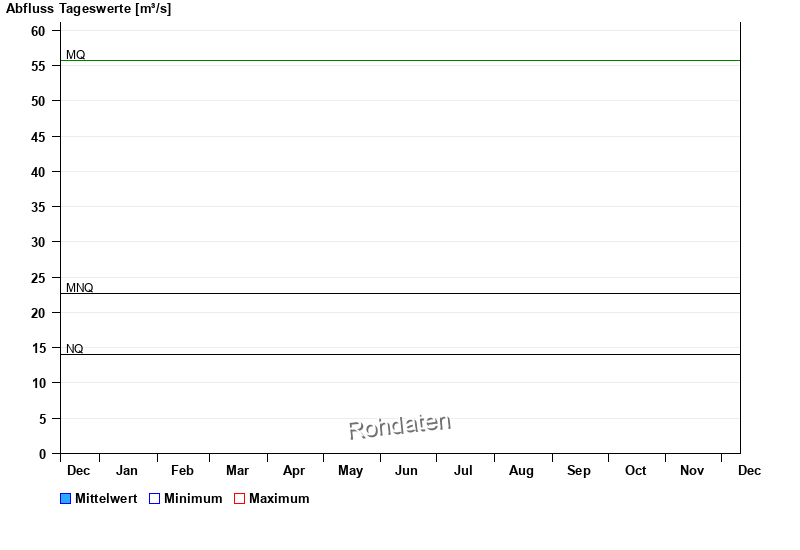800x550 pixels.
Task: Click the blue Mittelwert legend swatch
Action: (x=66, y=499)
